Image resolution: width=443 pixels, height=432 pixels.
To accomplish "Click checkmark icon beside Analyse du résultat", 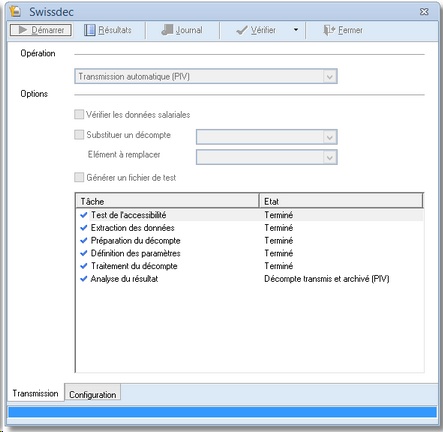I will tap(84, 279).
